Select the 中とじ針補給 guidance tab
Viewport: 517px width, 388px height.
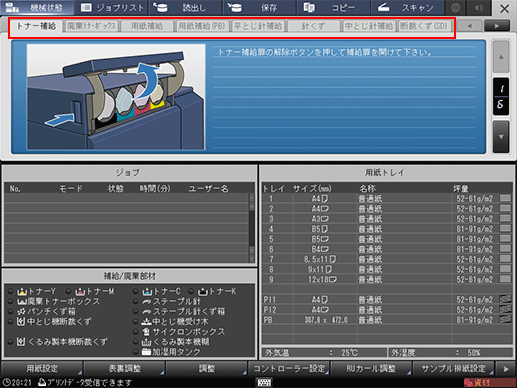[368, 26]
